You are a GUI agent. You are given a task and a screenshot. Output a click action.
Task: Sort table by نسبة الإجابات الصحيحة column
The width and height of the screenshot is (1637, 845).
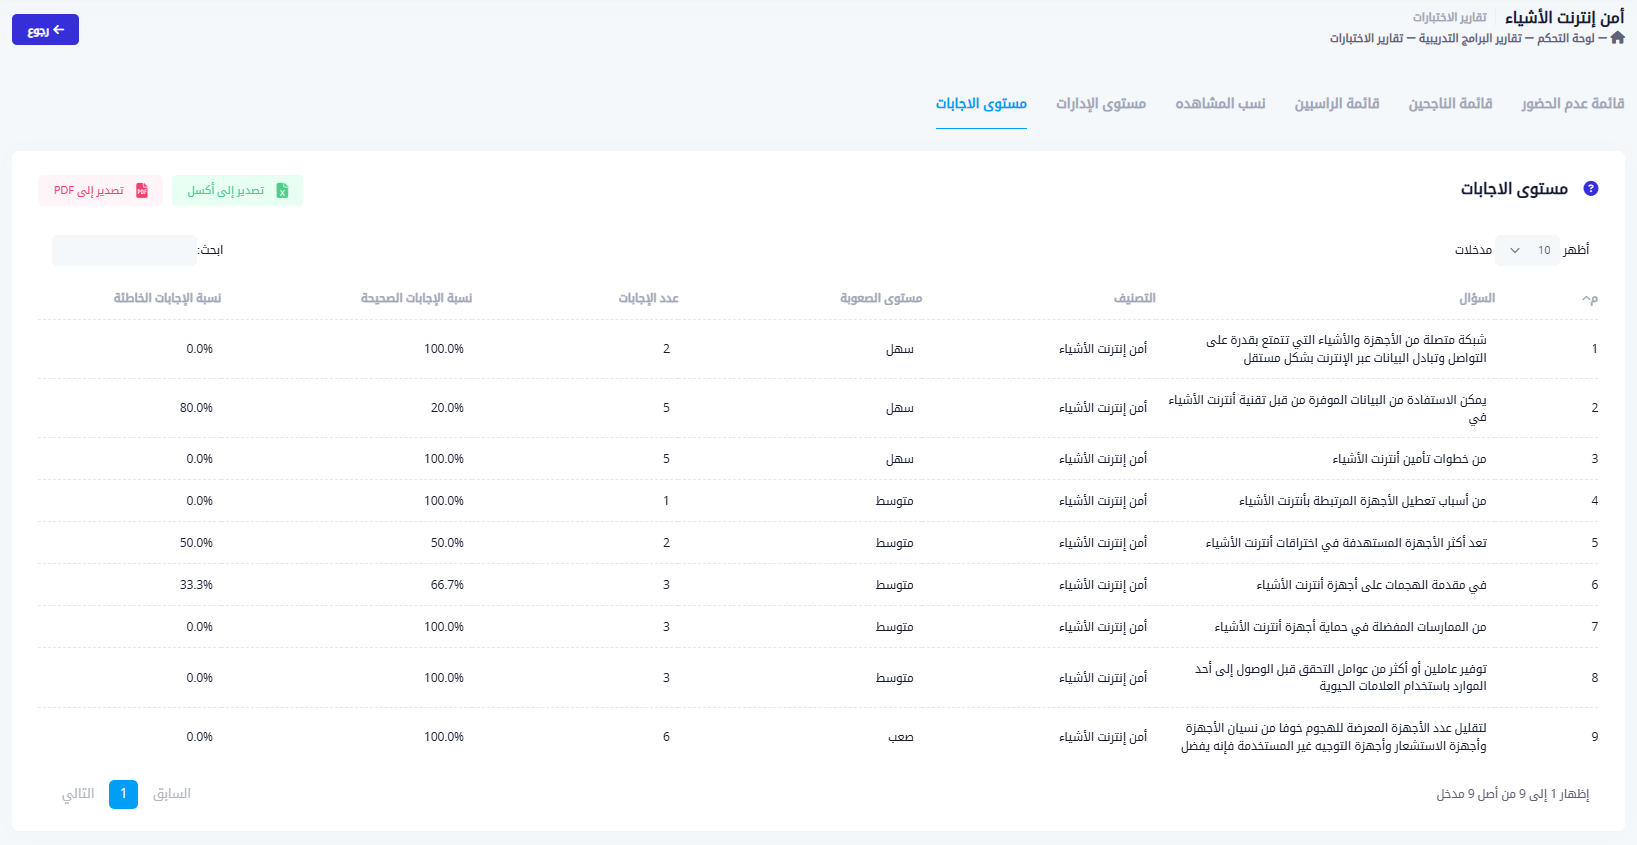coord(416,298)
